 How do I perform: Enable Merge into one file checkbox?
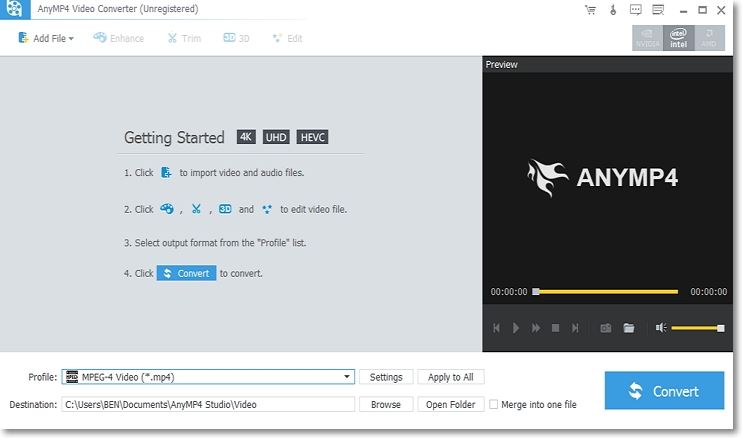(x=494, y=404)
